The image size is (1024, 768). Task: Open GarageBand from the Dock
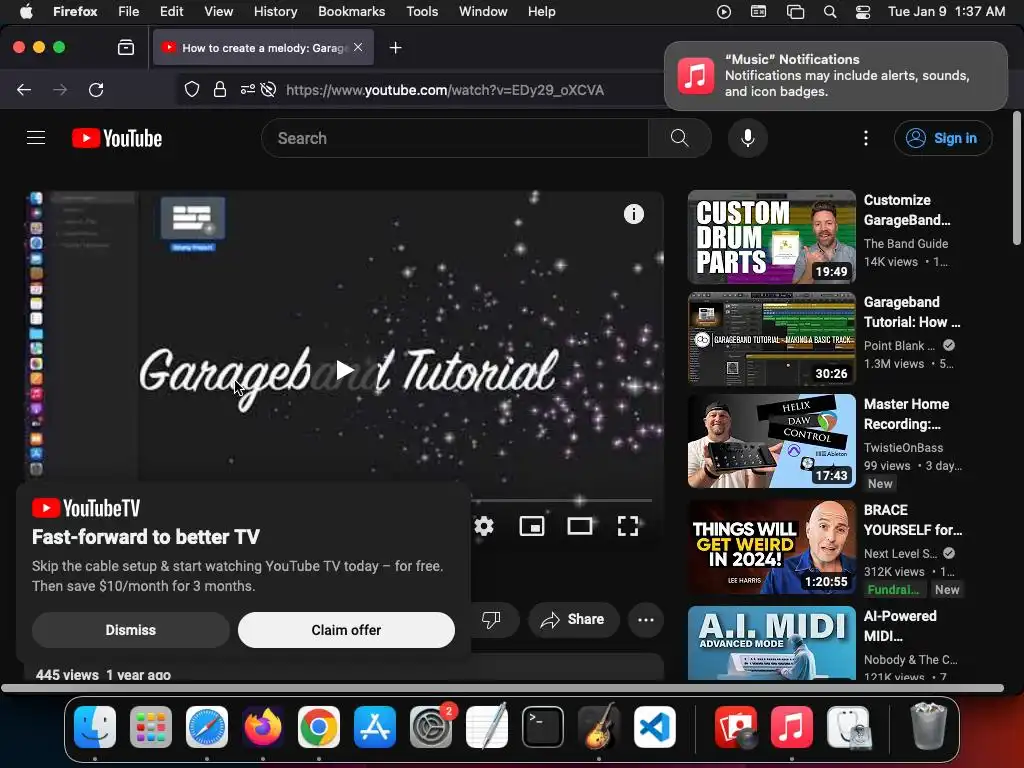coord(599,727)
